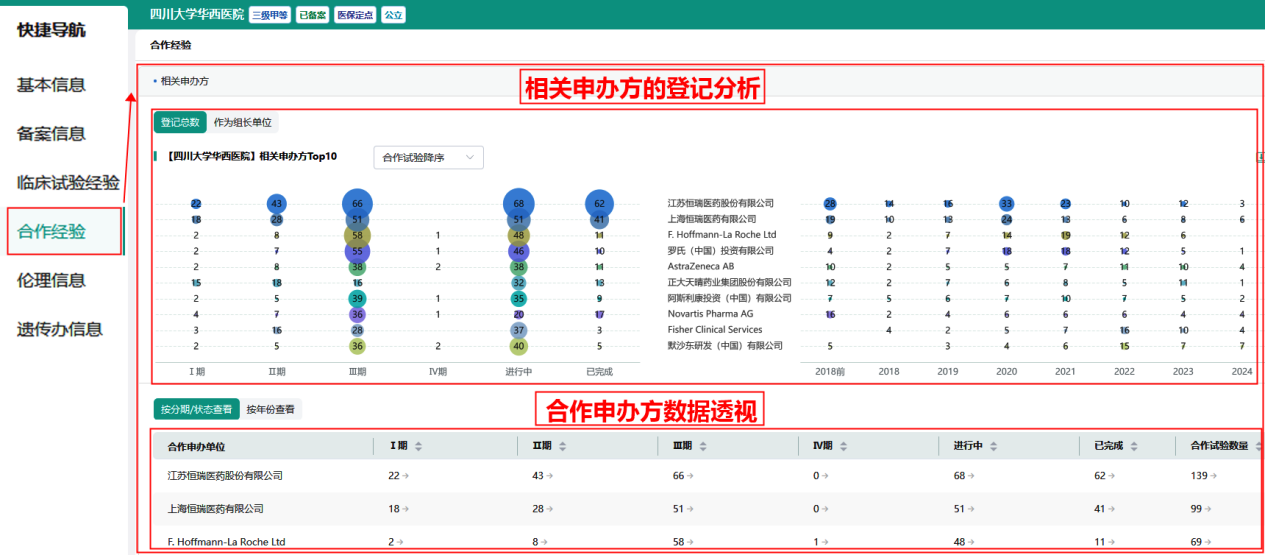
Task: Sort the Ⅱ期 column with its sort arrows
Action: [x=560, y=446]
